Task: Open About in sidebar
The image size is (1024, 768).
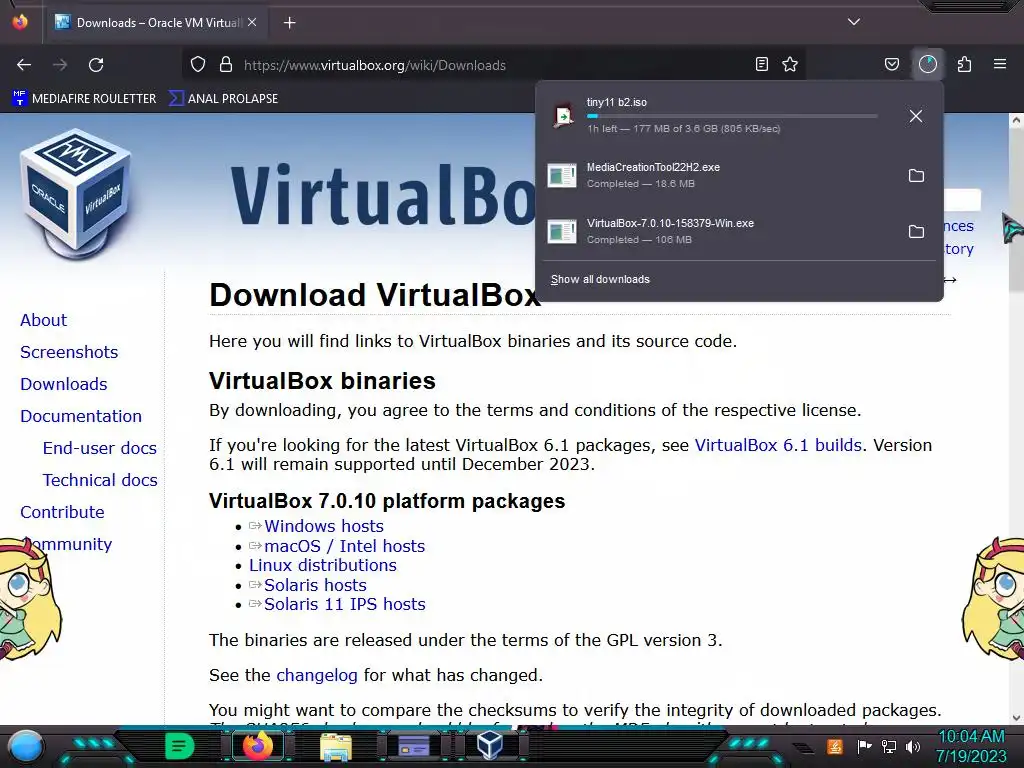Action: [43, 320]
